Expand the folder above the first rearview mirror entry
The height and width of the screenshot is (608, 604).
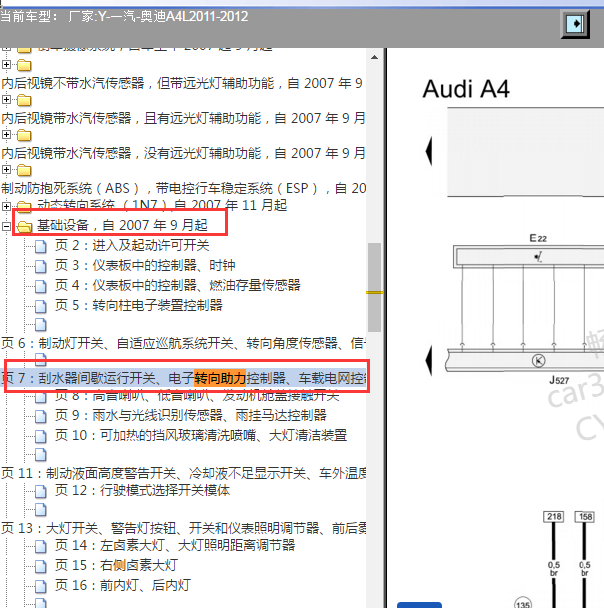6,64
